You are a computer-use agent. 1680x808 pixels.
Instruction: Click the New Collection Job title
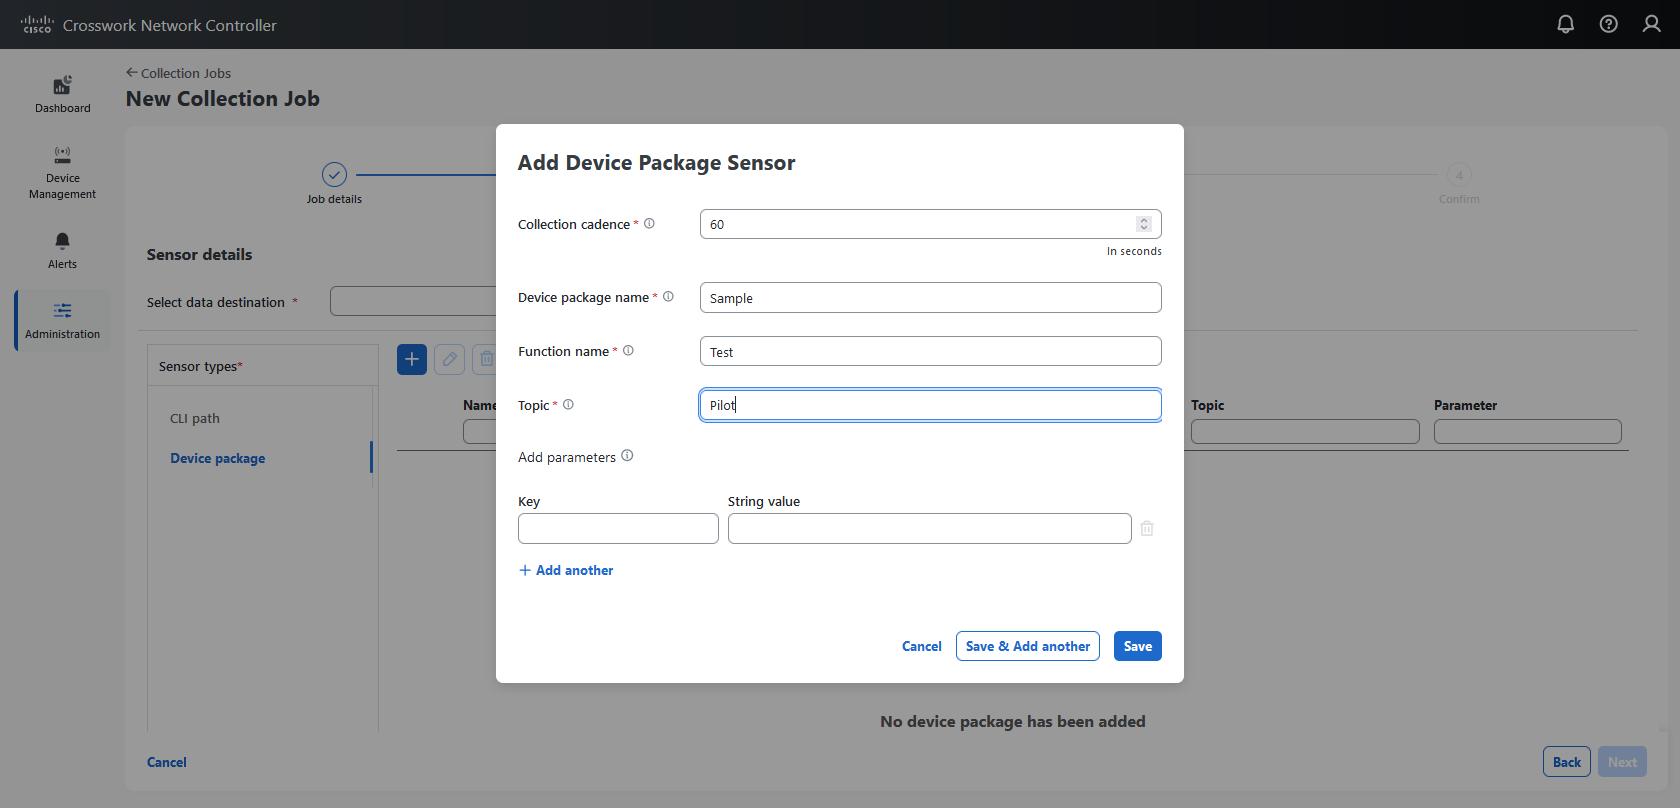(222, 99)
